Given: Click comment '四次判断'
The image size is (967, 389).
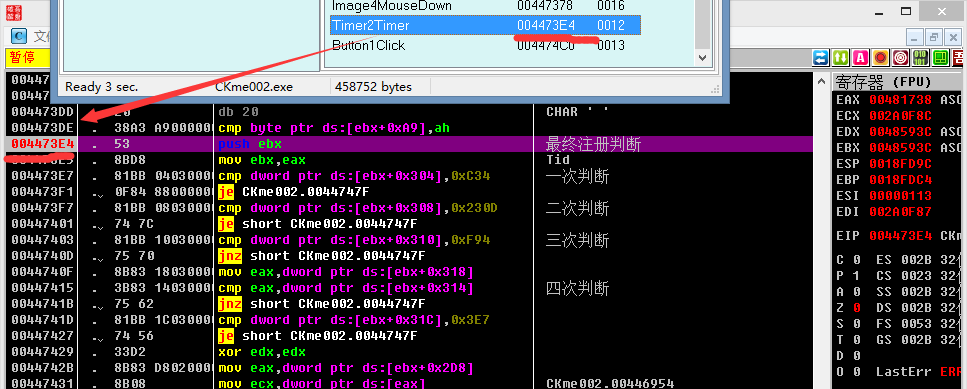Looking at the screenshot, I should coord(577,288).
